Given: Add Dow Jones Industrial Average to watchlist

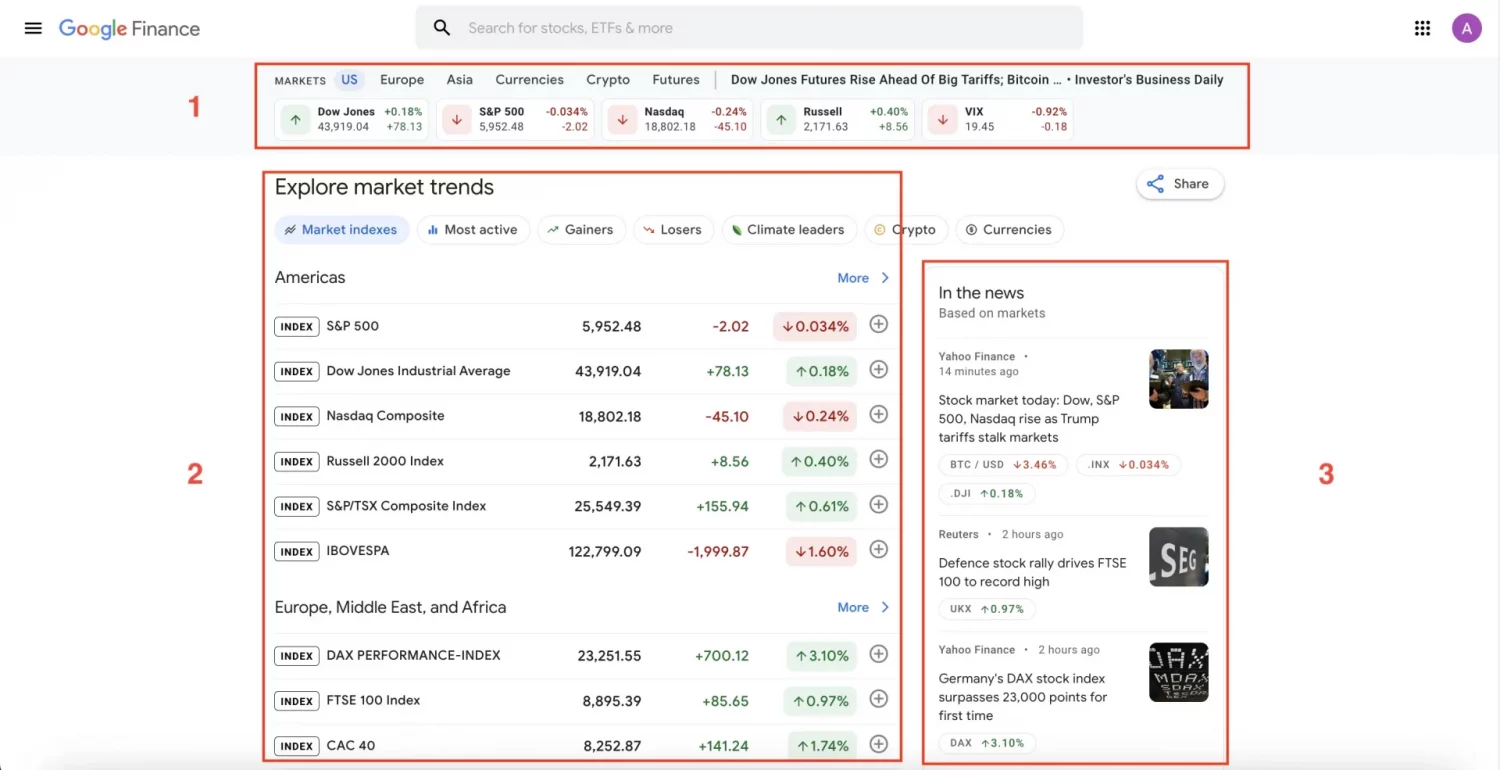Looking at the screenshot, I should coord(878,369).
